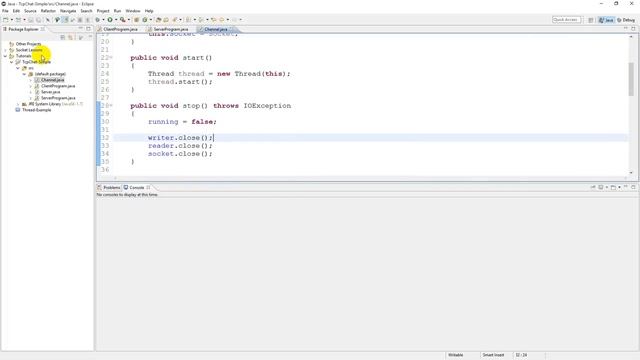Image resolution: width=640 pixels, height=360 pixels.
Task: Minimize the editor area
Action: (626, 29)
